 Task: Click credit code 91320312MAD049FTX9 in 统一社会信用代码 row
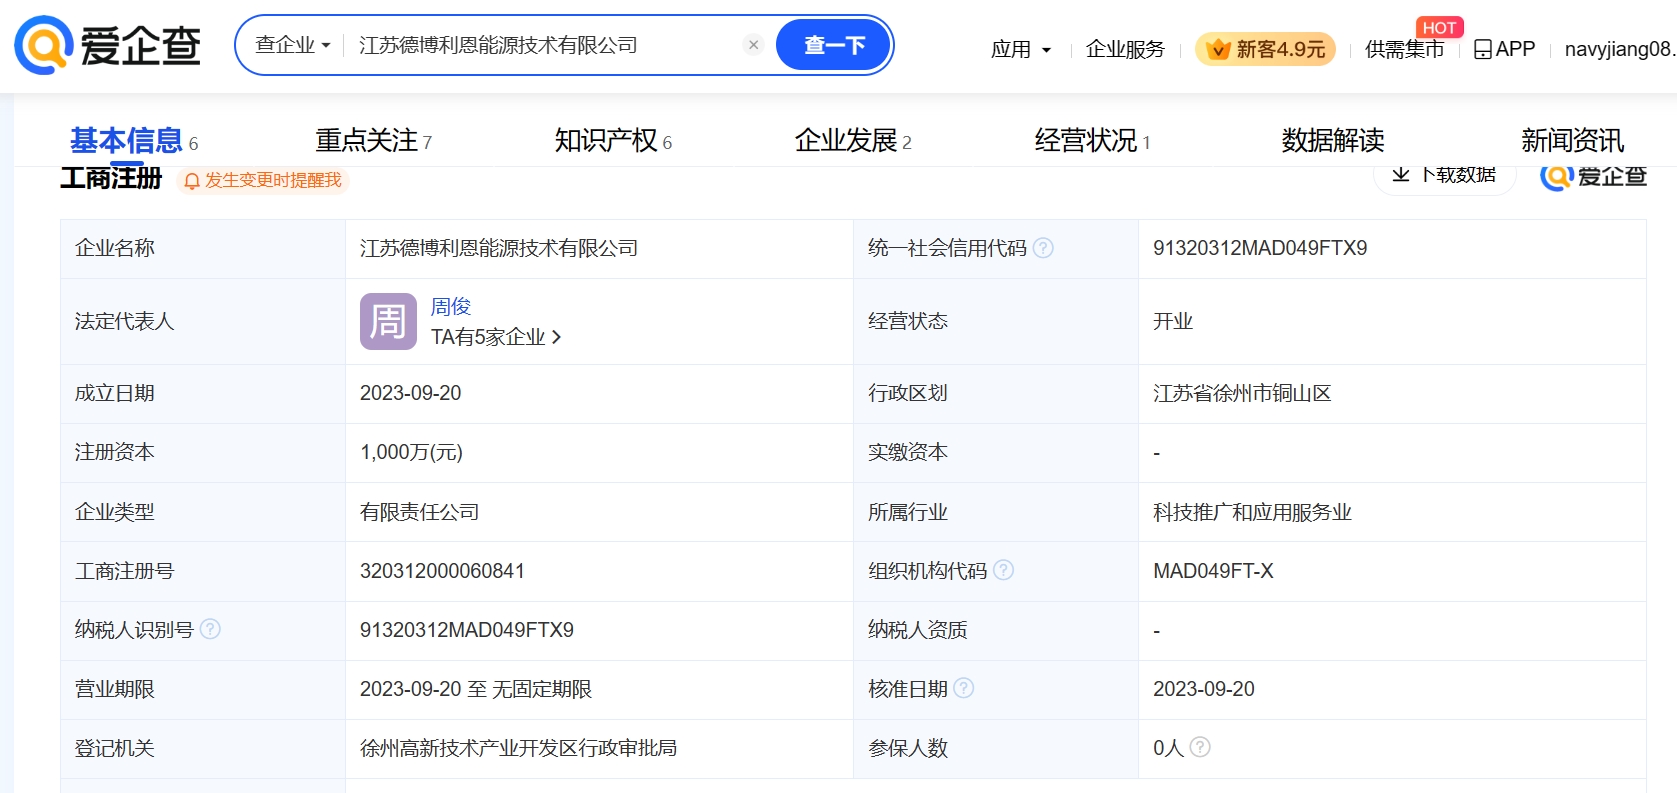(1260, 248)
